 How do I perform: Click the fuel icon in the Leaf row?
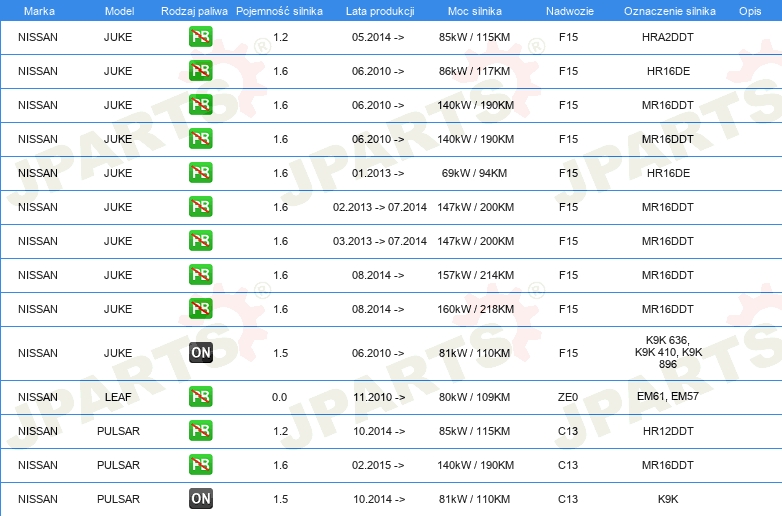click(200, 397)
